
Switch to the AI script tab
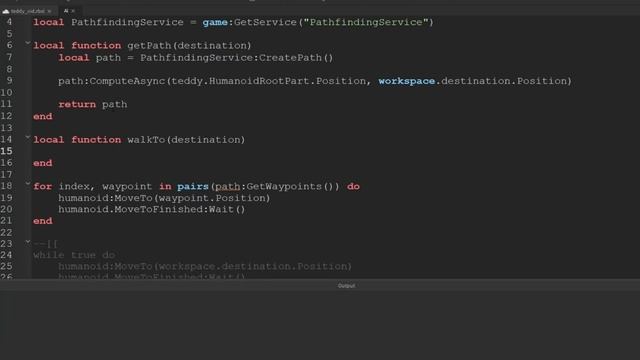pos(66,11)
